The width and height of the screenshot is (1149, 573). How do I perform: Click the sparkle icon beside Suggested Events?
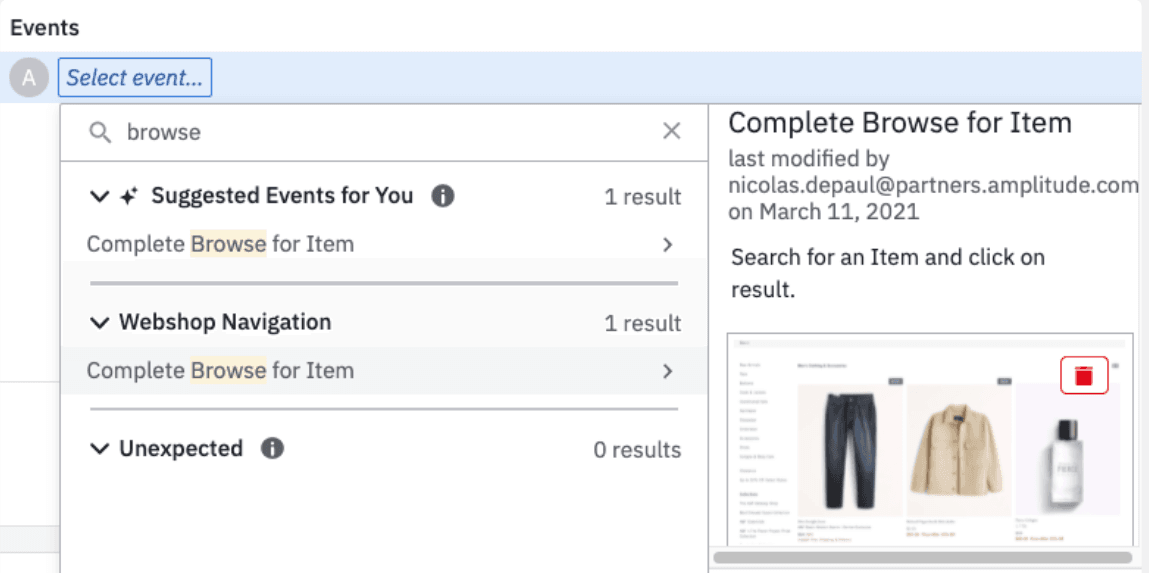click(x=128, y=197)
